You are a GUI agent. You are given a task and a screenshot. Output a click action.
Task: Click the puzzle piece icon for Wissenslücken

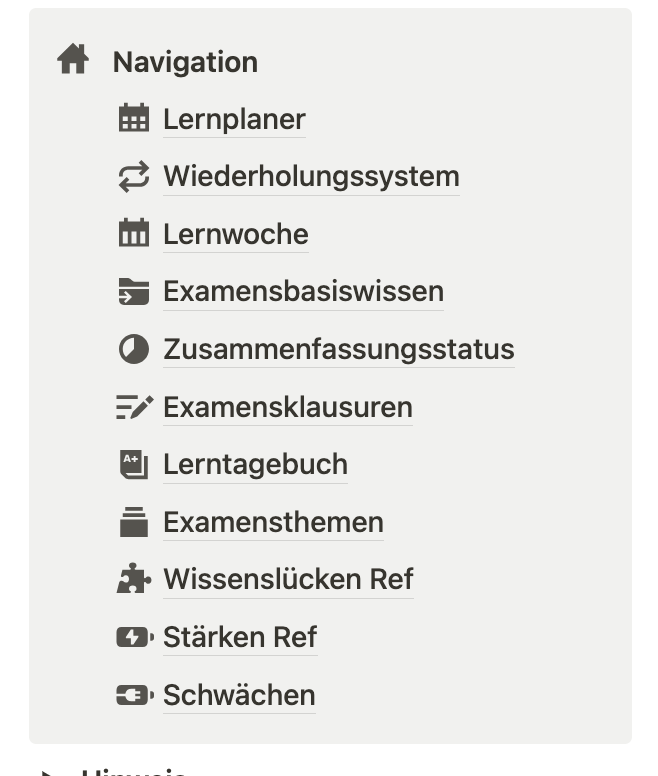pyautogui.click(x=133, y=579)
